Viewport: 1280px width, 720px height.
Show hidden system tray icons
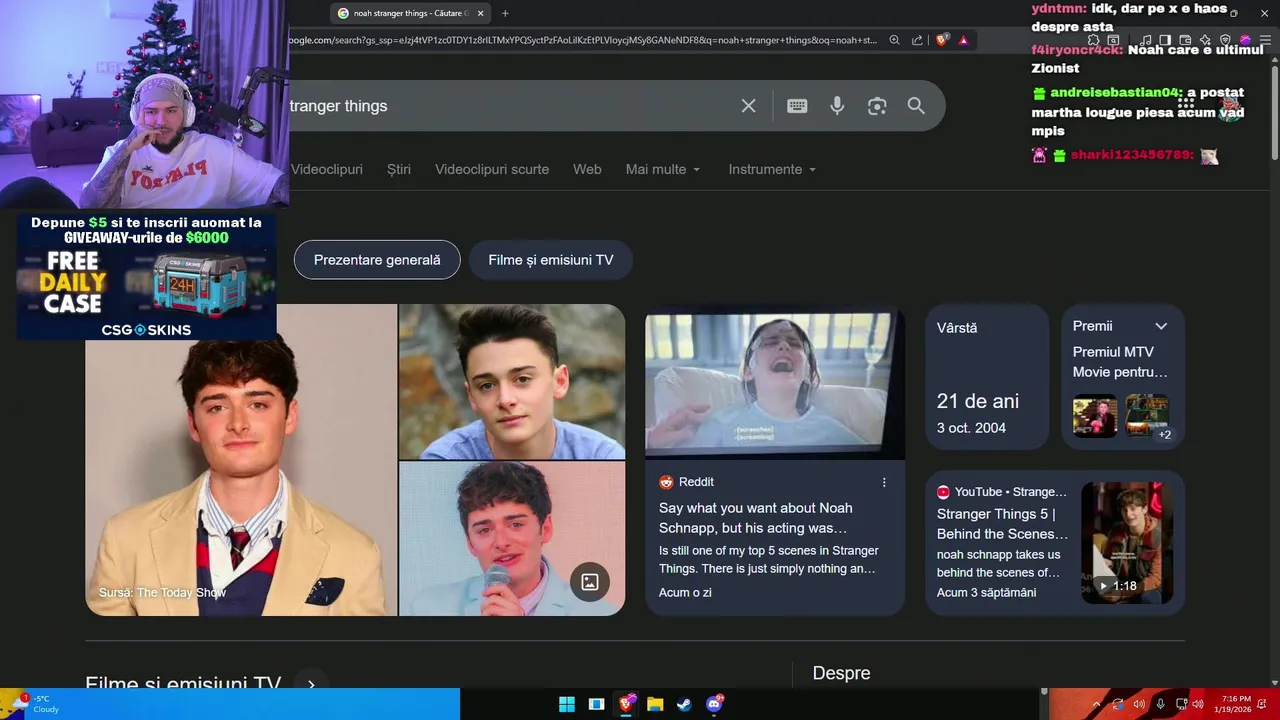point(1097,704)
